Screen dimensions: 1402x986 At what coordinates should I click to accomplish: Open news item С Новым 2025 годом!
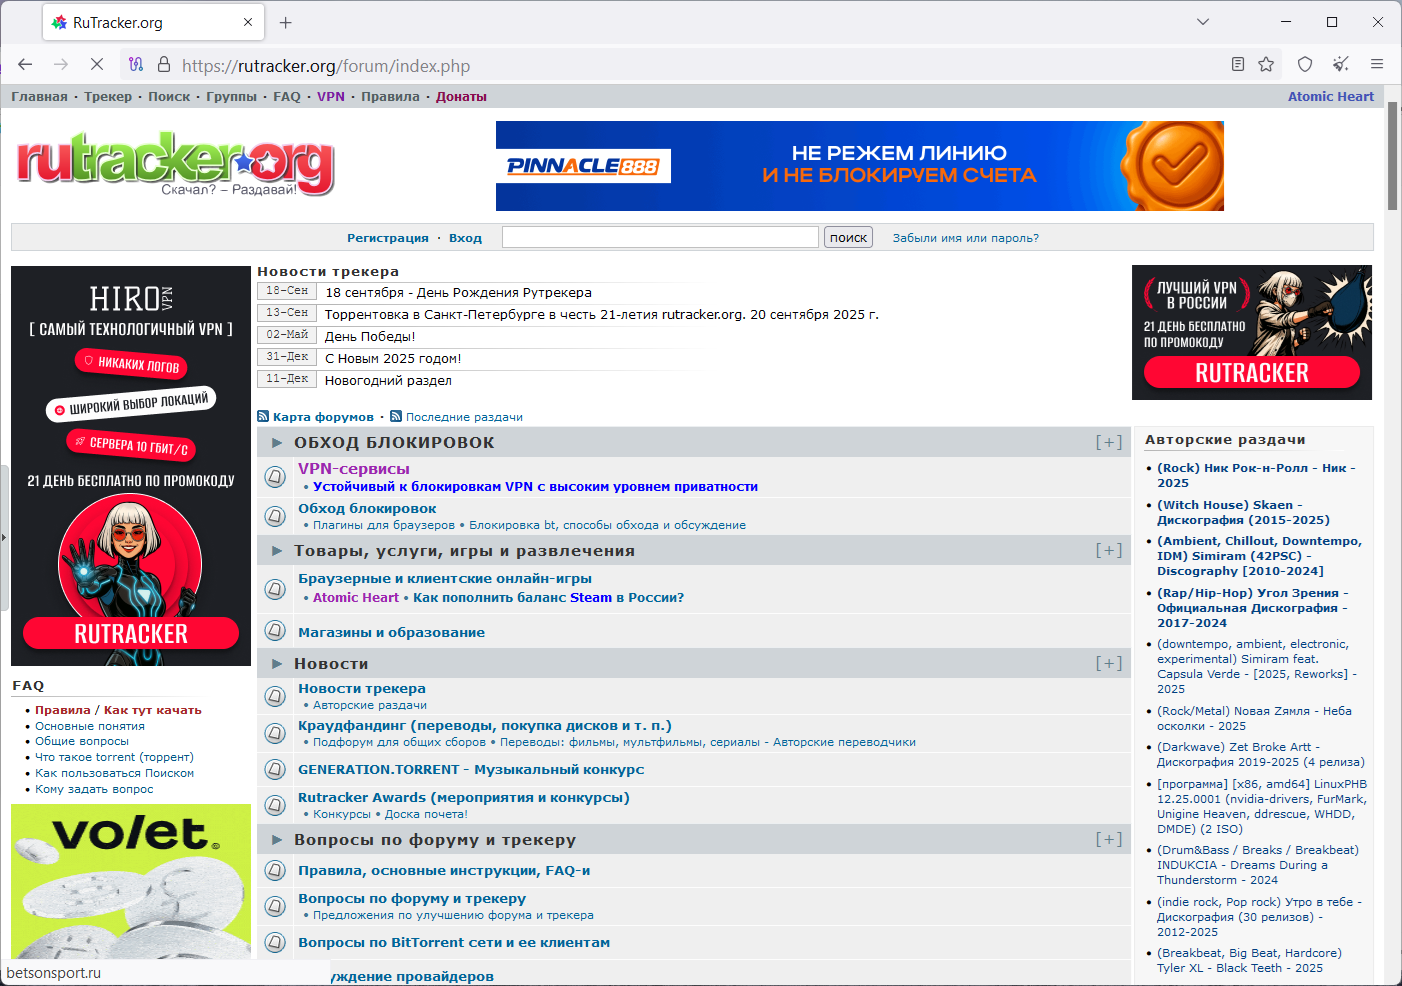point(393,359)
